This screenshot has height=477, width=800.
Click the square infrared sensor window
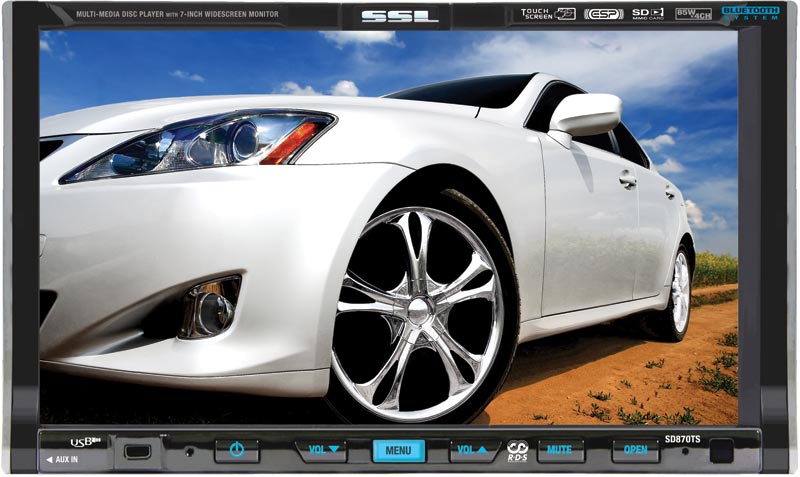(x=720, y=452)
